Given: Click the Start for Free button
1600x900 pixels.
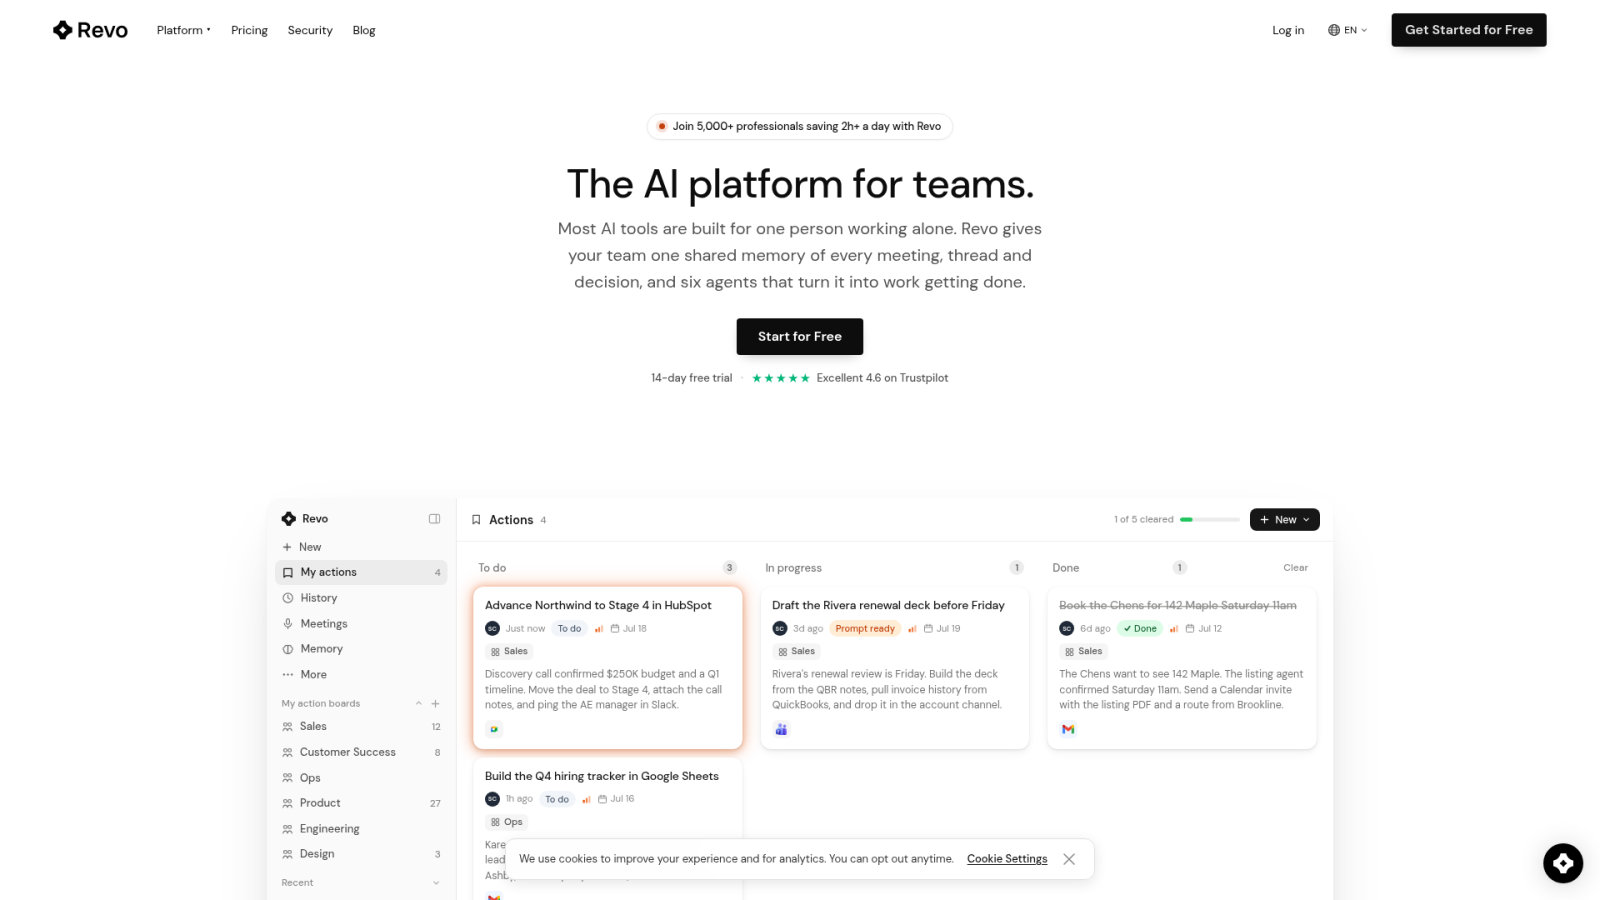Looking at the screenshot, I should [x=800, y=336].
